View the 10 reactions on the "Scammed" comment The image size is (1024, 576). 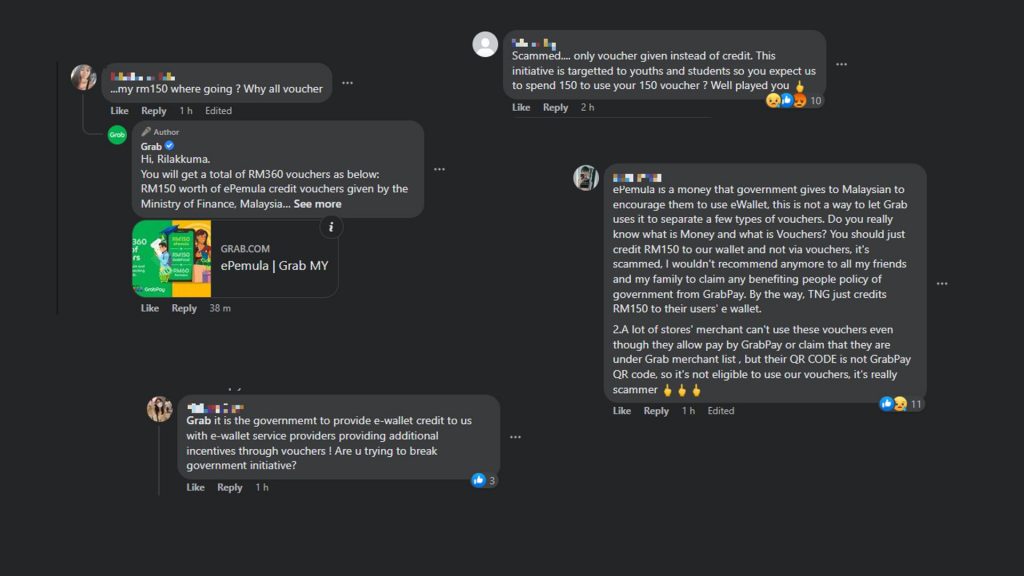click(795, 100)
